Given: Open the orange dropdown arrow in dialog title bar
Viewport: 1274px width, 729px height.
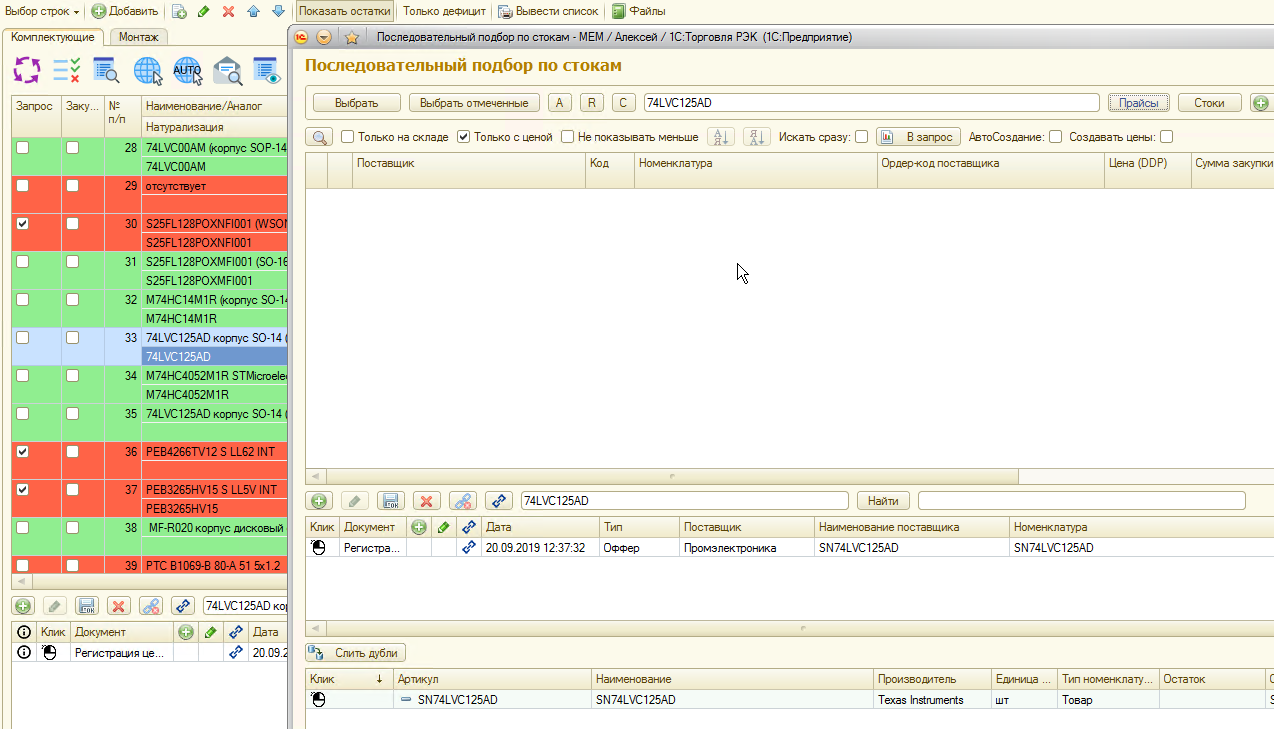Looking at the screenshot, I should (x=324, y=37).
